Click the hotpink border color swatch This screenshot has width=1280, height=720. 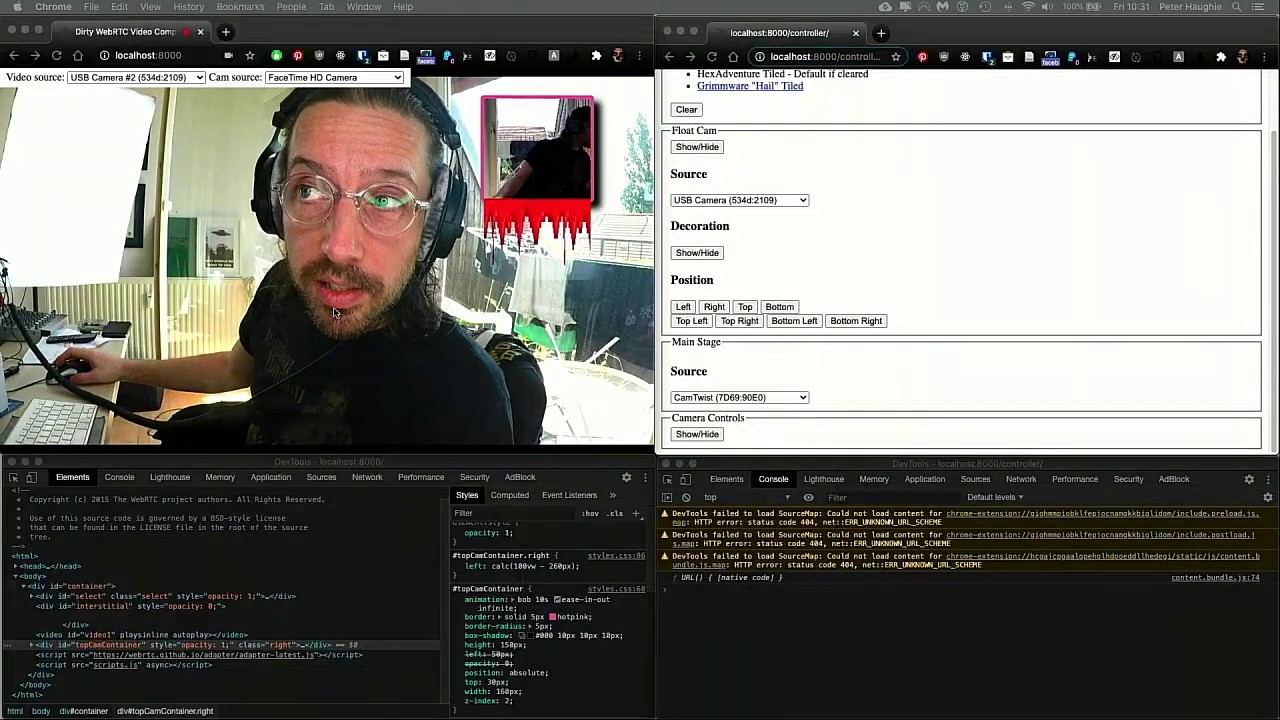552,617
